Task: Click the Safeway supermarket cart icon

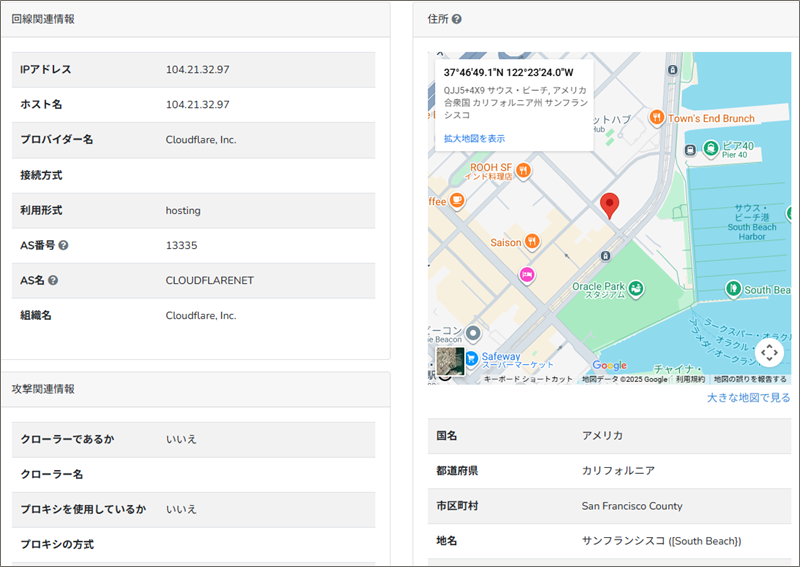Action: [469, 358]
